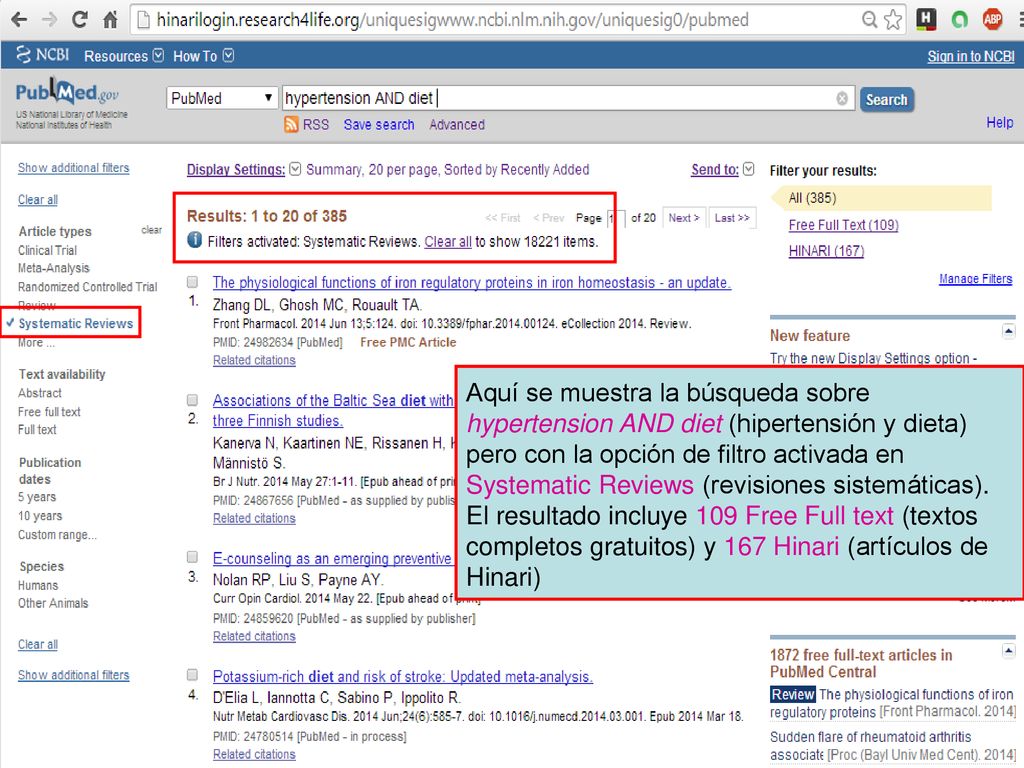This screenshot has height=768, width=1024.
Task: Click the NCBI logo in the header
Action: 42,55
